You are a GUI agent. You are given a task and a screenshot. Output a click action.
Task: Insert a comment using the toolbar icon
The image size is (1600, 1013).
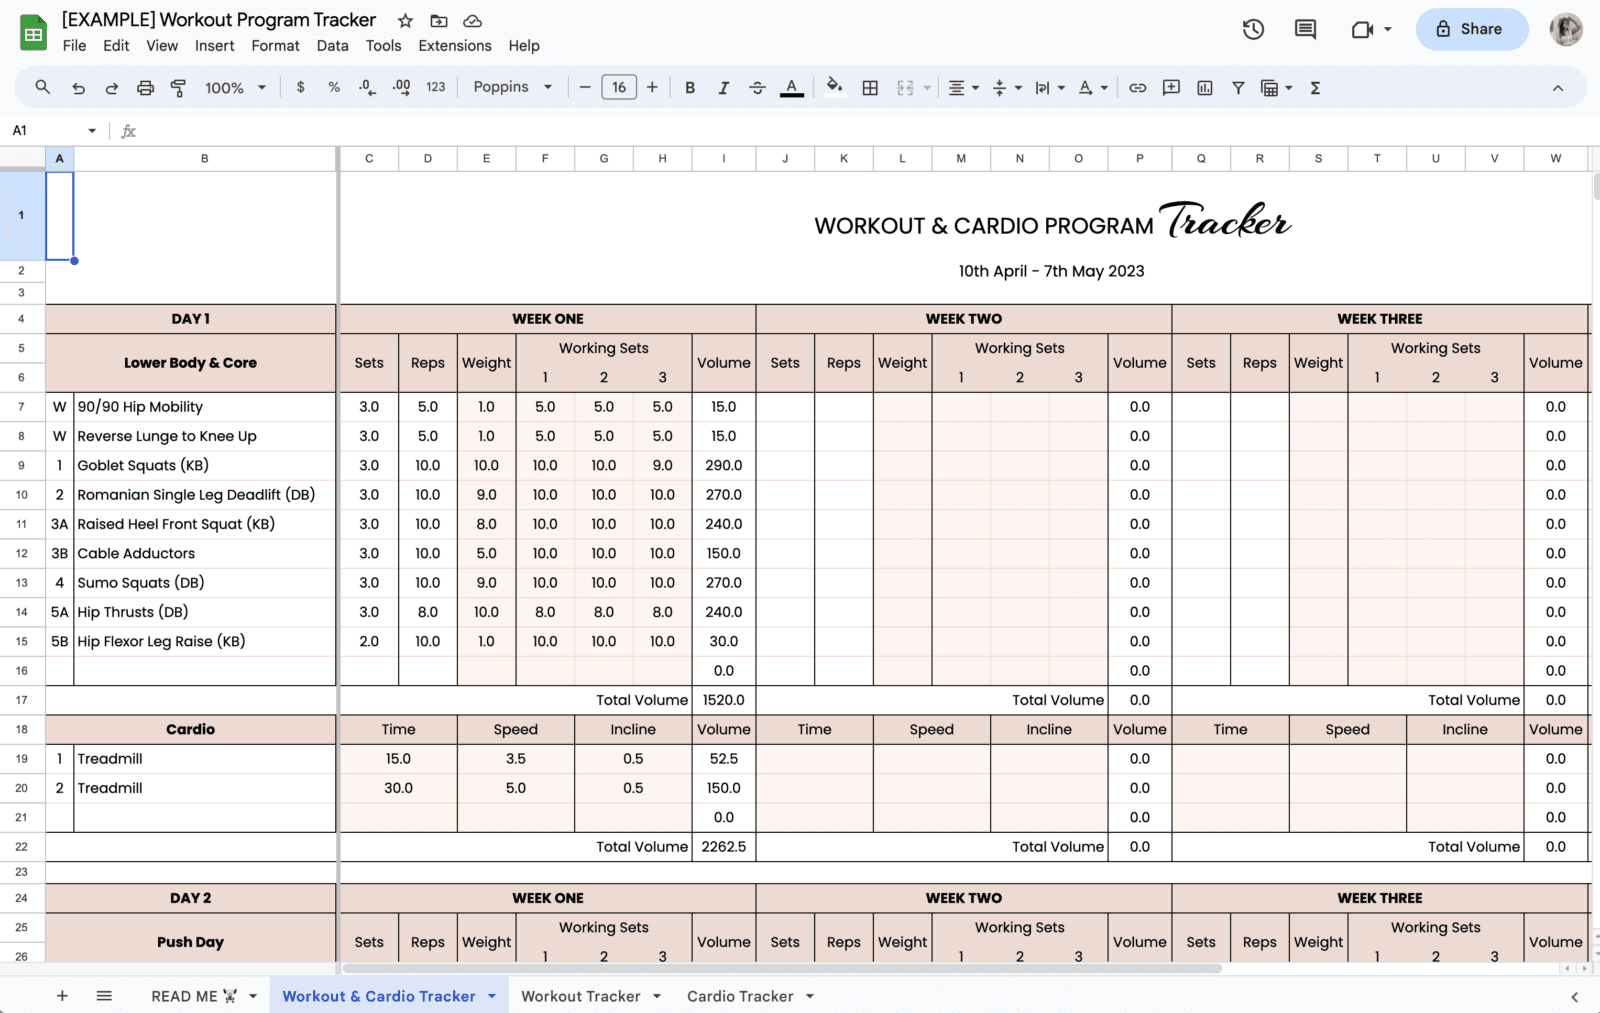coord(1170,88)
